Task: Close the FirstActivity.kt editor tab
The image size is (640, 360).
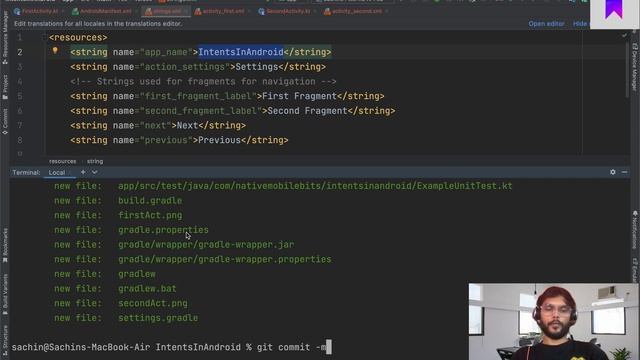Action: coord(63,11)
